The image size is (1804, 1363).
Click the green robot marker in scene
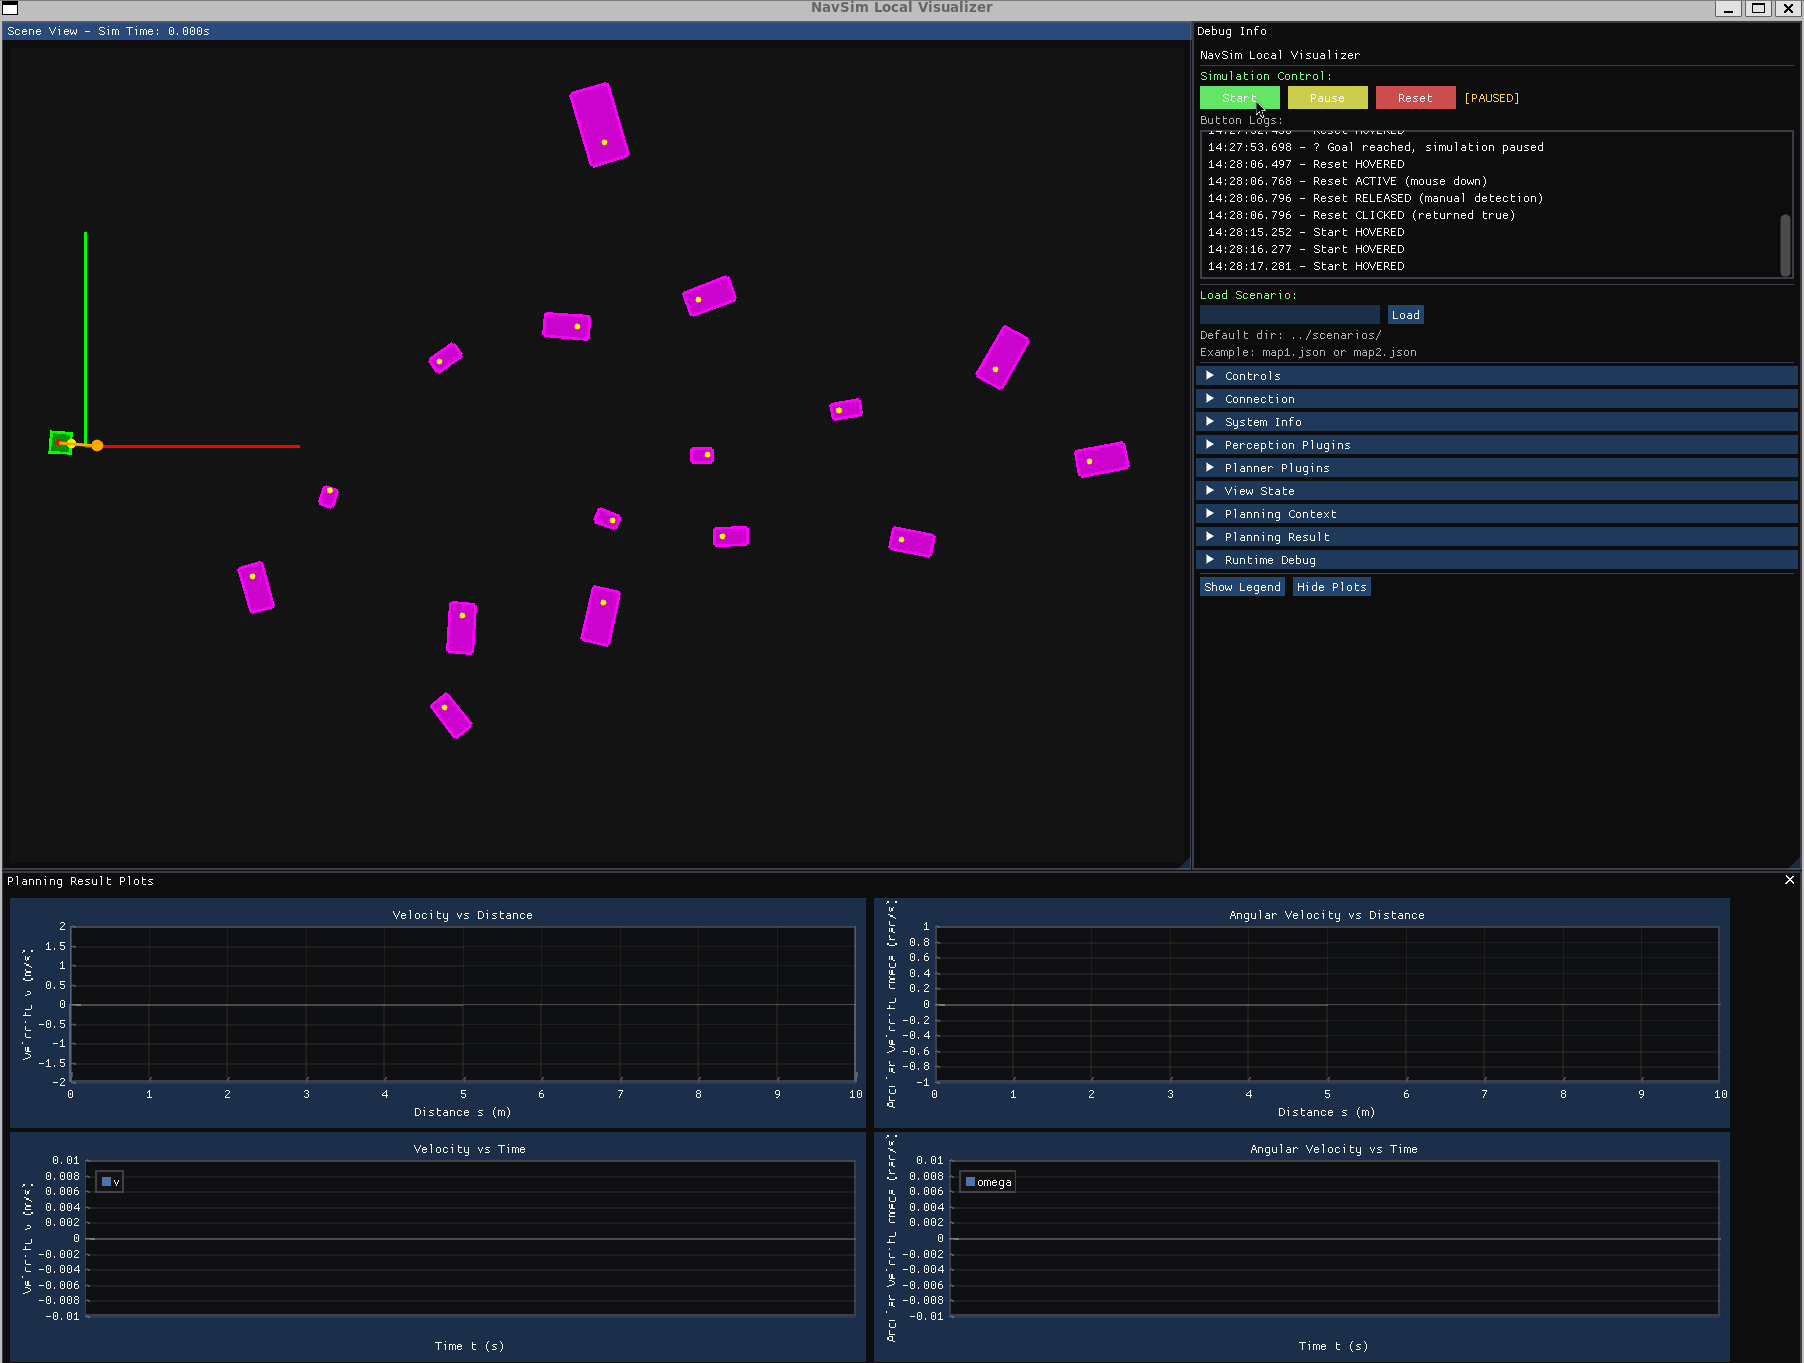pyautogui.click(x=60, y=442)
